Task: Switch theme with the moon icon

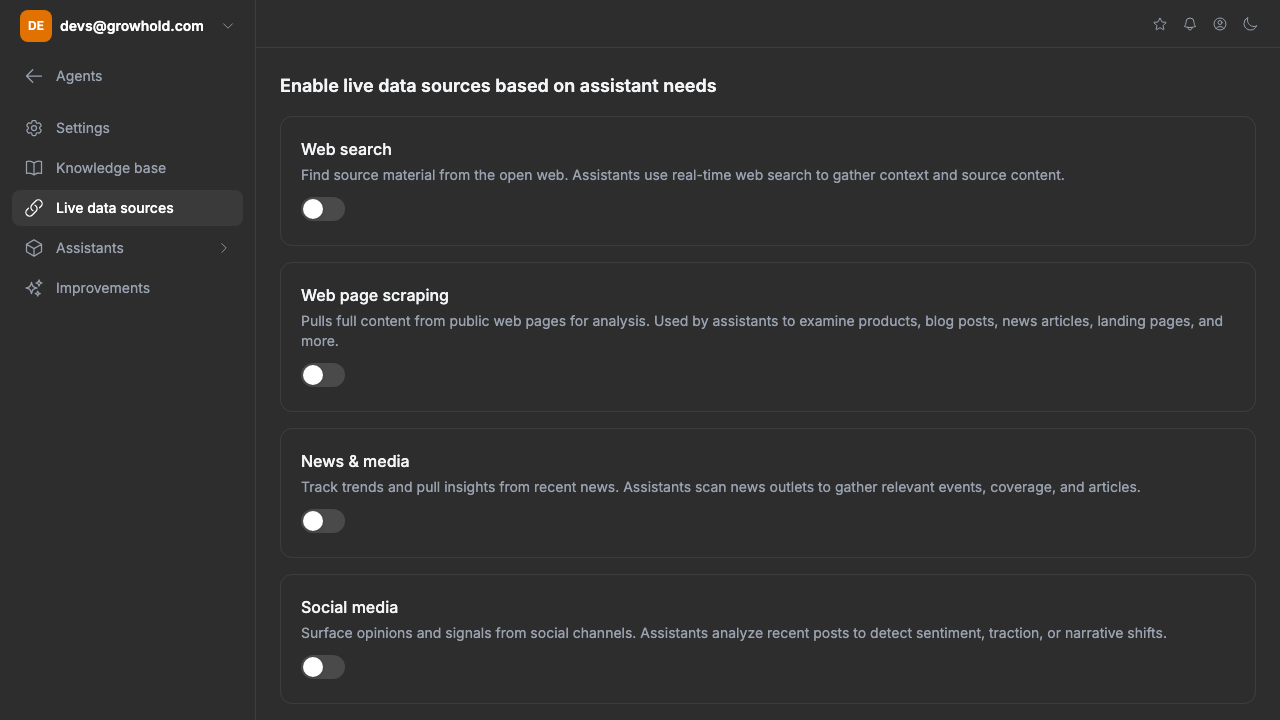Action: 1250,24
